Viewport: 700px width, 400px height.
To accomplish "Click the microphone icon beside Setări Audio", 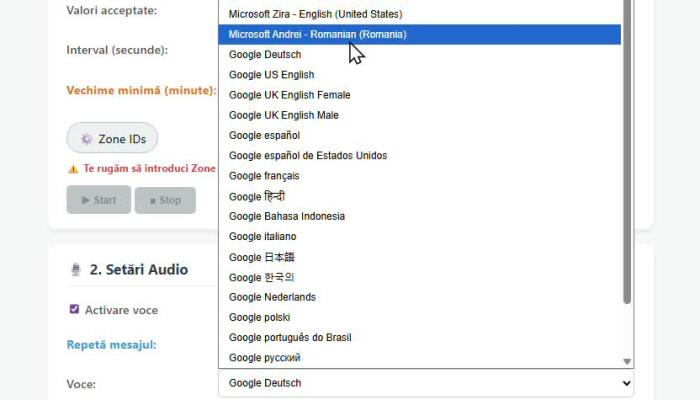I will click(x=75, y=269).
